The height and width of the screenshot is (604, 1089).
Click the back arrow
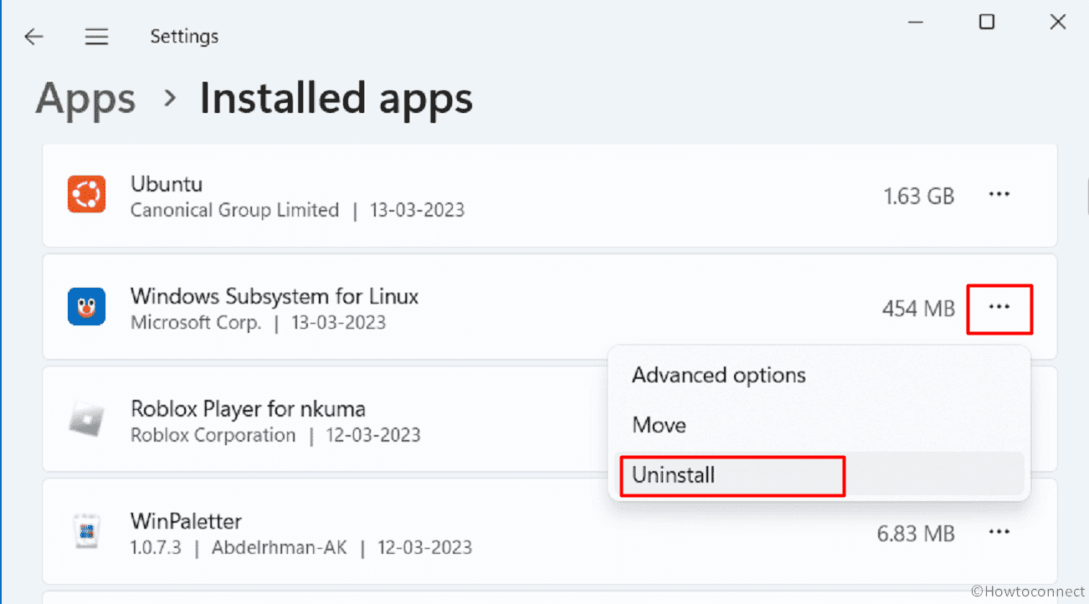tap(34, 36)
